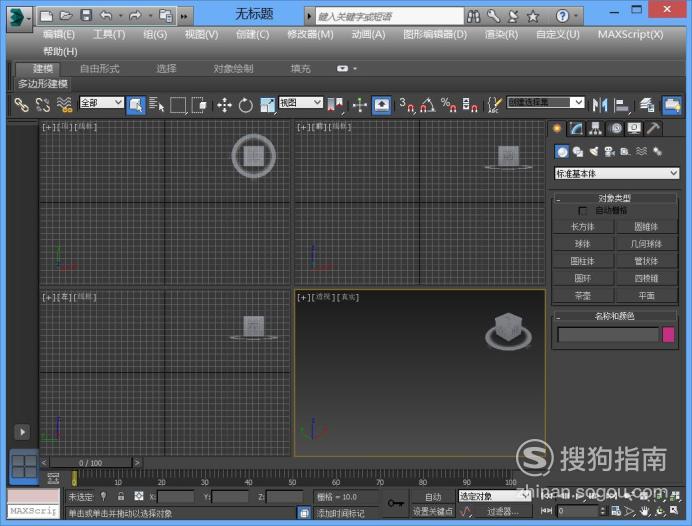Click the 0 / 100 time slider handle
Viewport: 692px width, 526px height.
(x=90, y=463)
